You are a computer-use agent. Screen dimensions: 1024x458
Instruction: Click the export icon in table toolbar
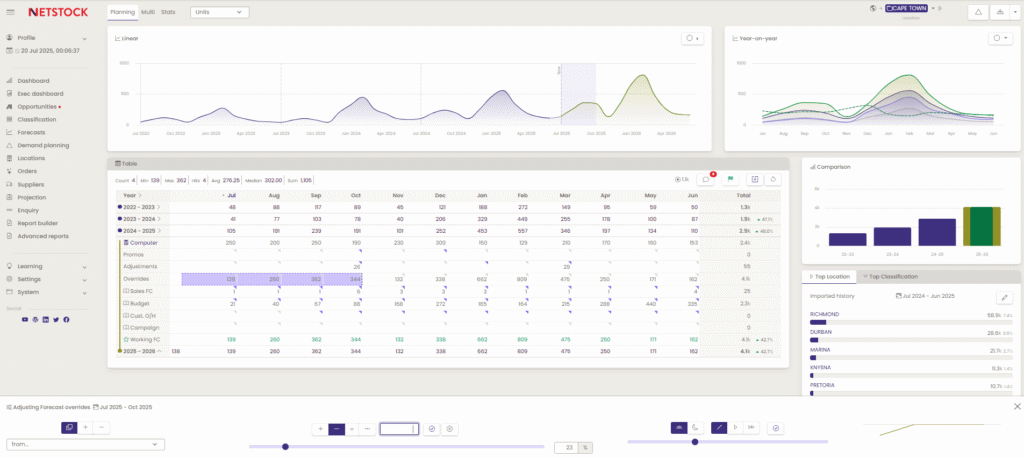click(755, 179)
